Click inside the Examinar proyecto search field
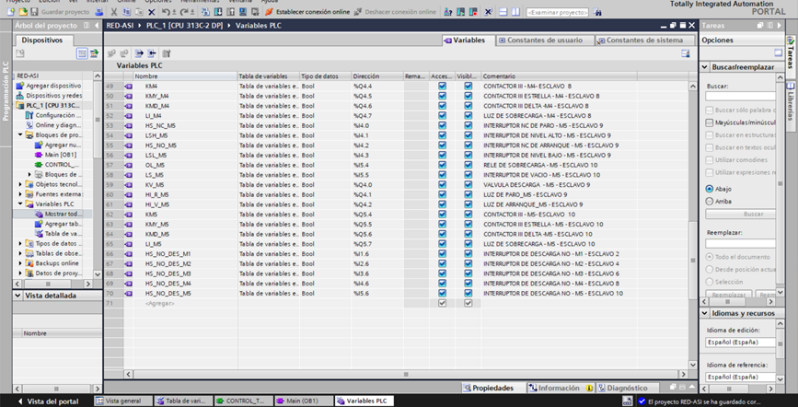The image size is (798, 407). [x=557, y=12]
